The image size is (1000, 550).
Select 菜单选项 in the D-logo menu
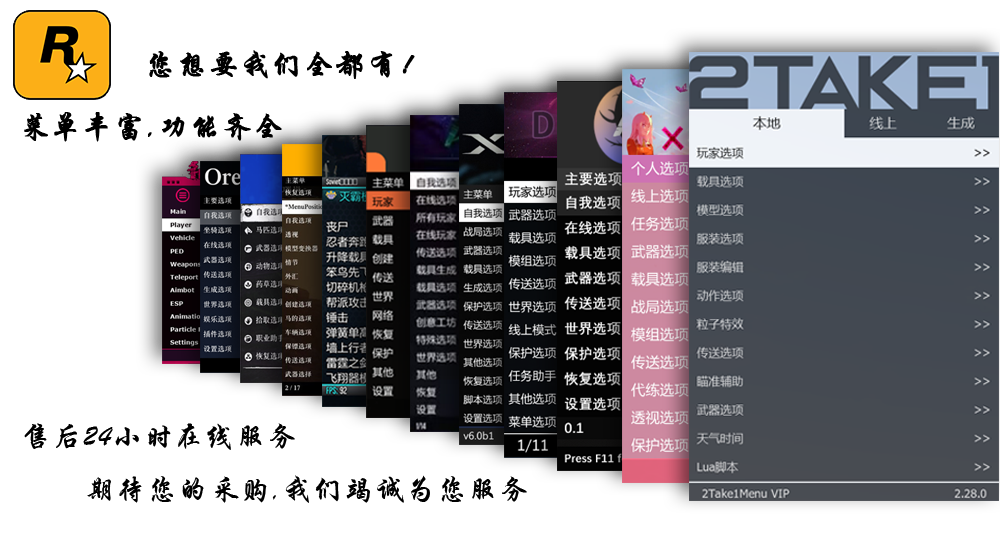click(531, 422)
